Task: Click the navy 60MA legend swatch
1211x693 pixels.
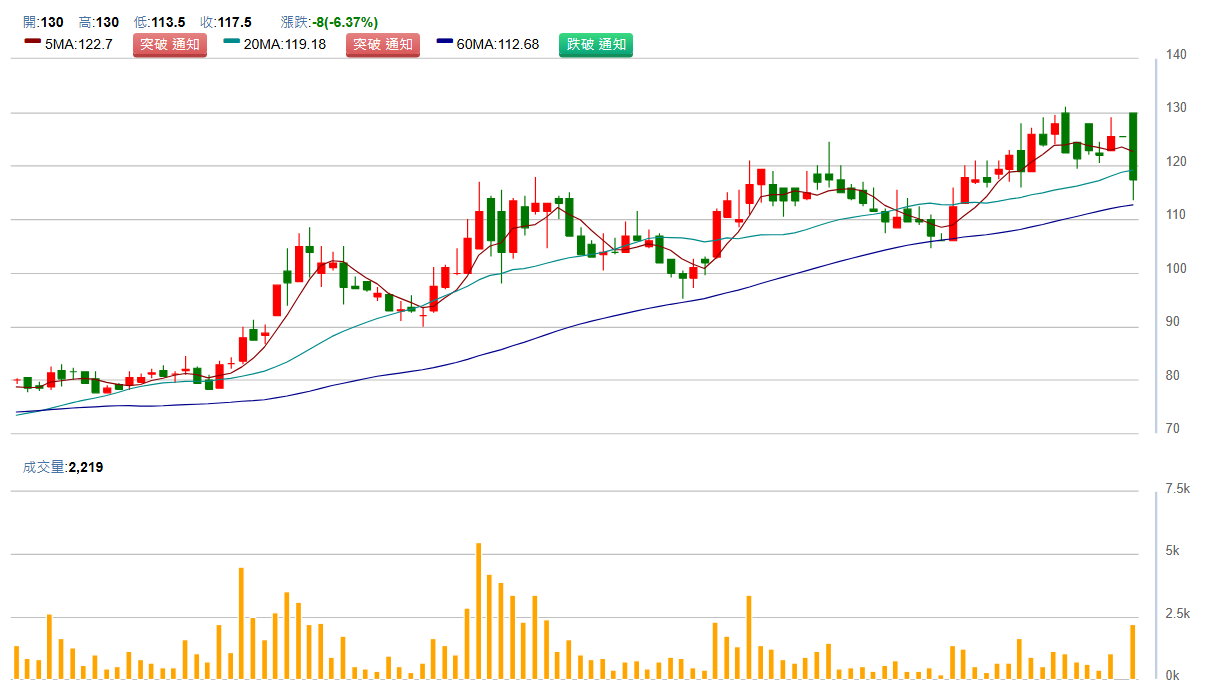Action: (445, 43)
